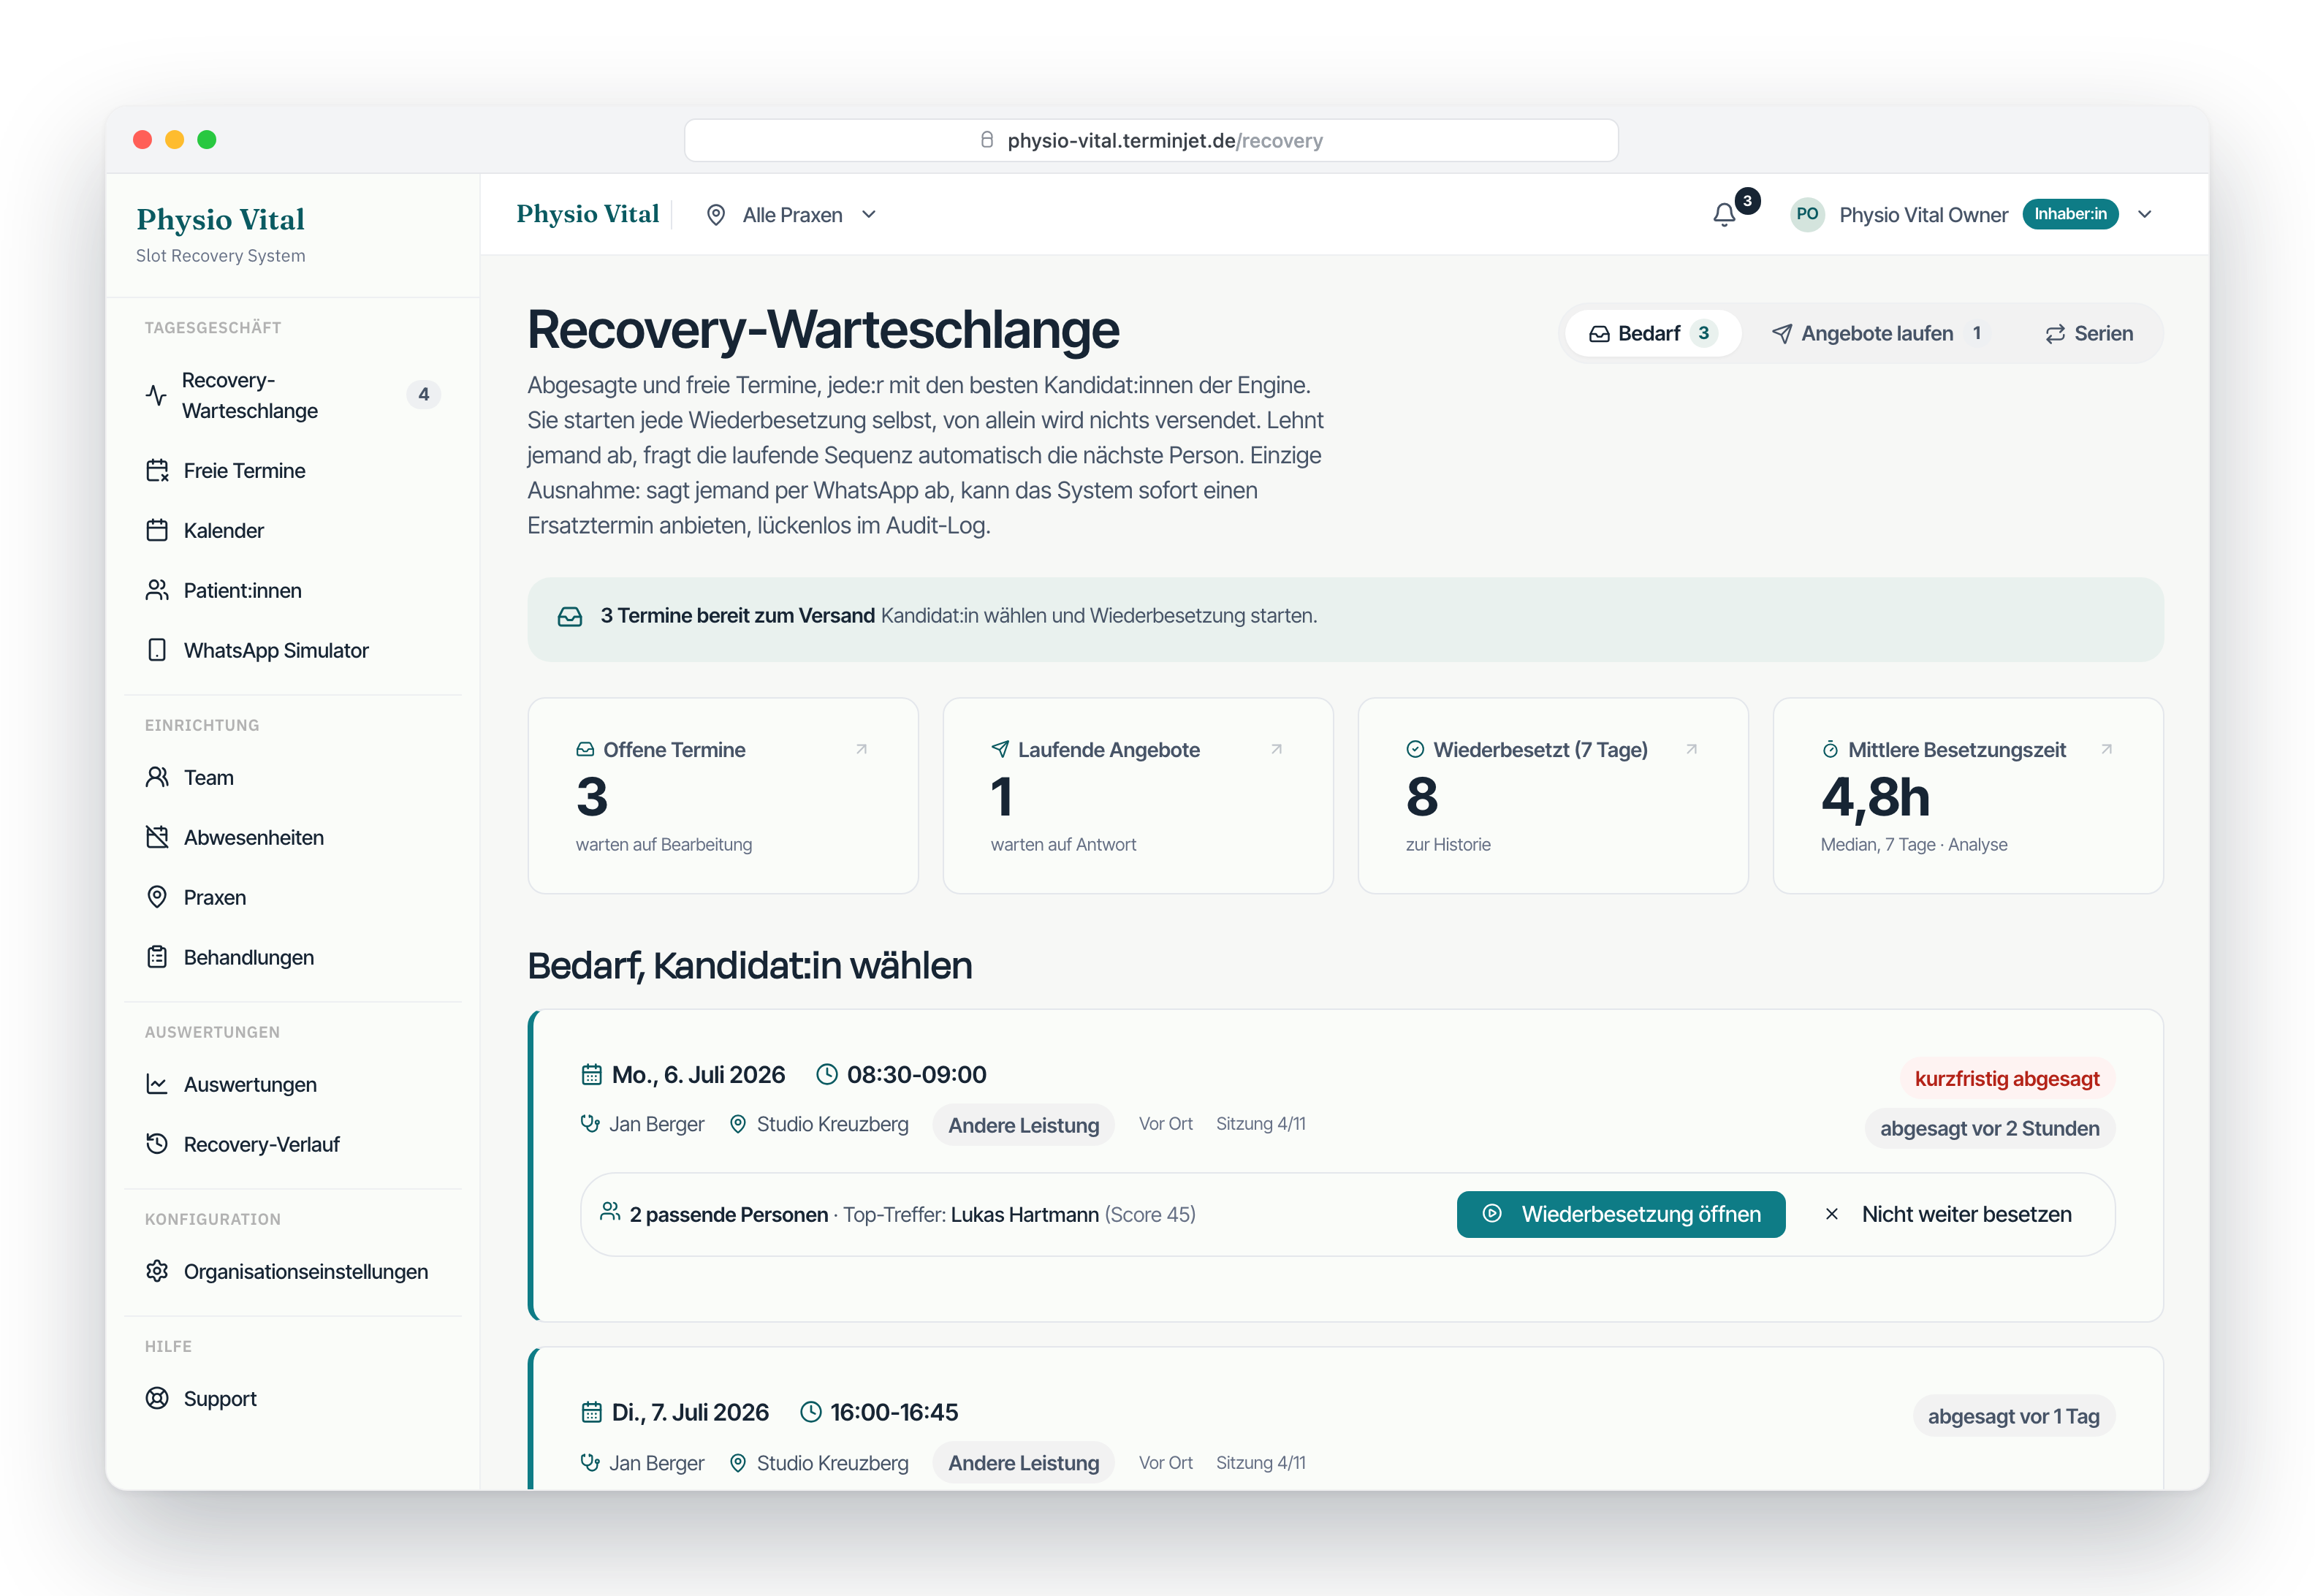The image size is (2315, 1596).
Task: Click the location pin icon beside Alle Praxen
Action: [716, 215]
